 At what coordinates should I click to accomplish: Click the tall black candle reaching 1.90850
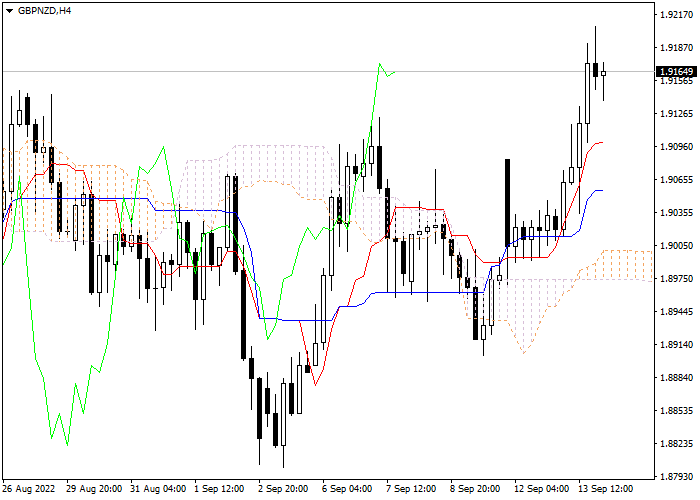pyautogui.click(x=508, y=203)
